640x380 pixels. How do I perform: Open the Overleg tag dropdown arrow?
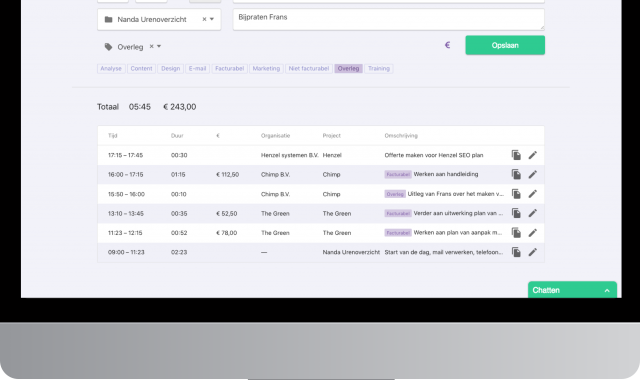159,47
